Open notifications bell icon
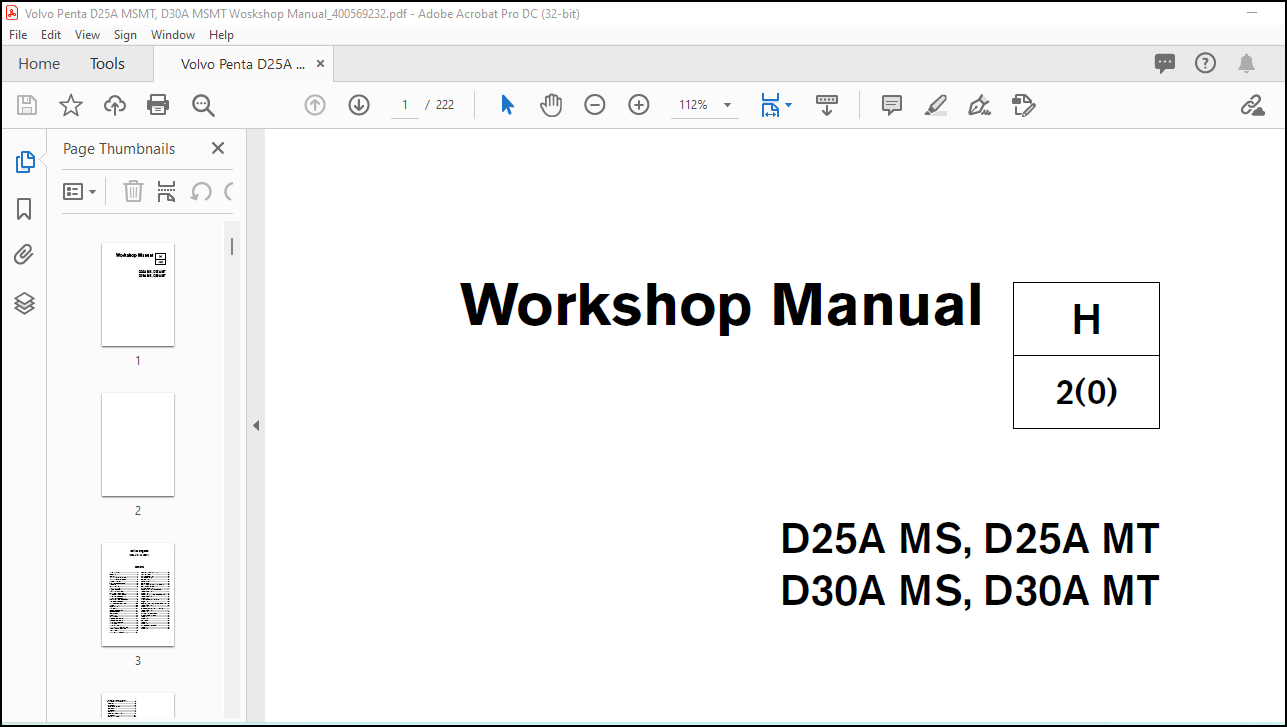Image resolution: width=1287 pixels, height=727 pixels. click(x=1246, y=64)
